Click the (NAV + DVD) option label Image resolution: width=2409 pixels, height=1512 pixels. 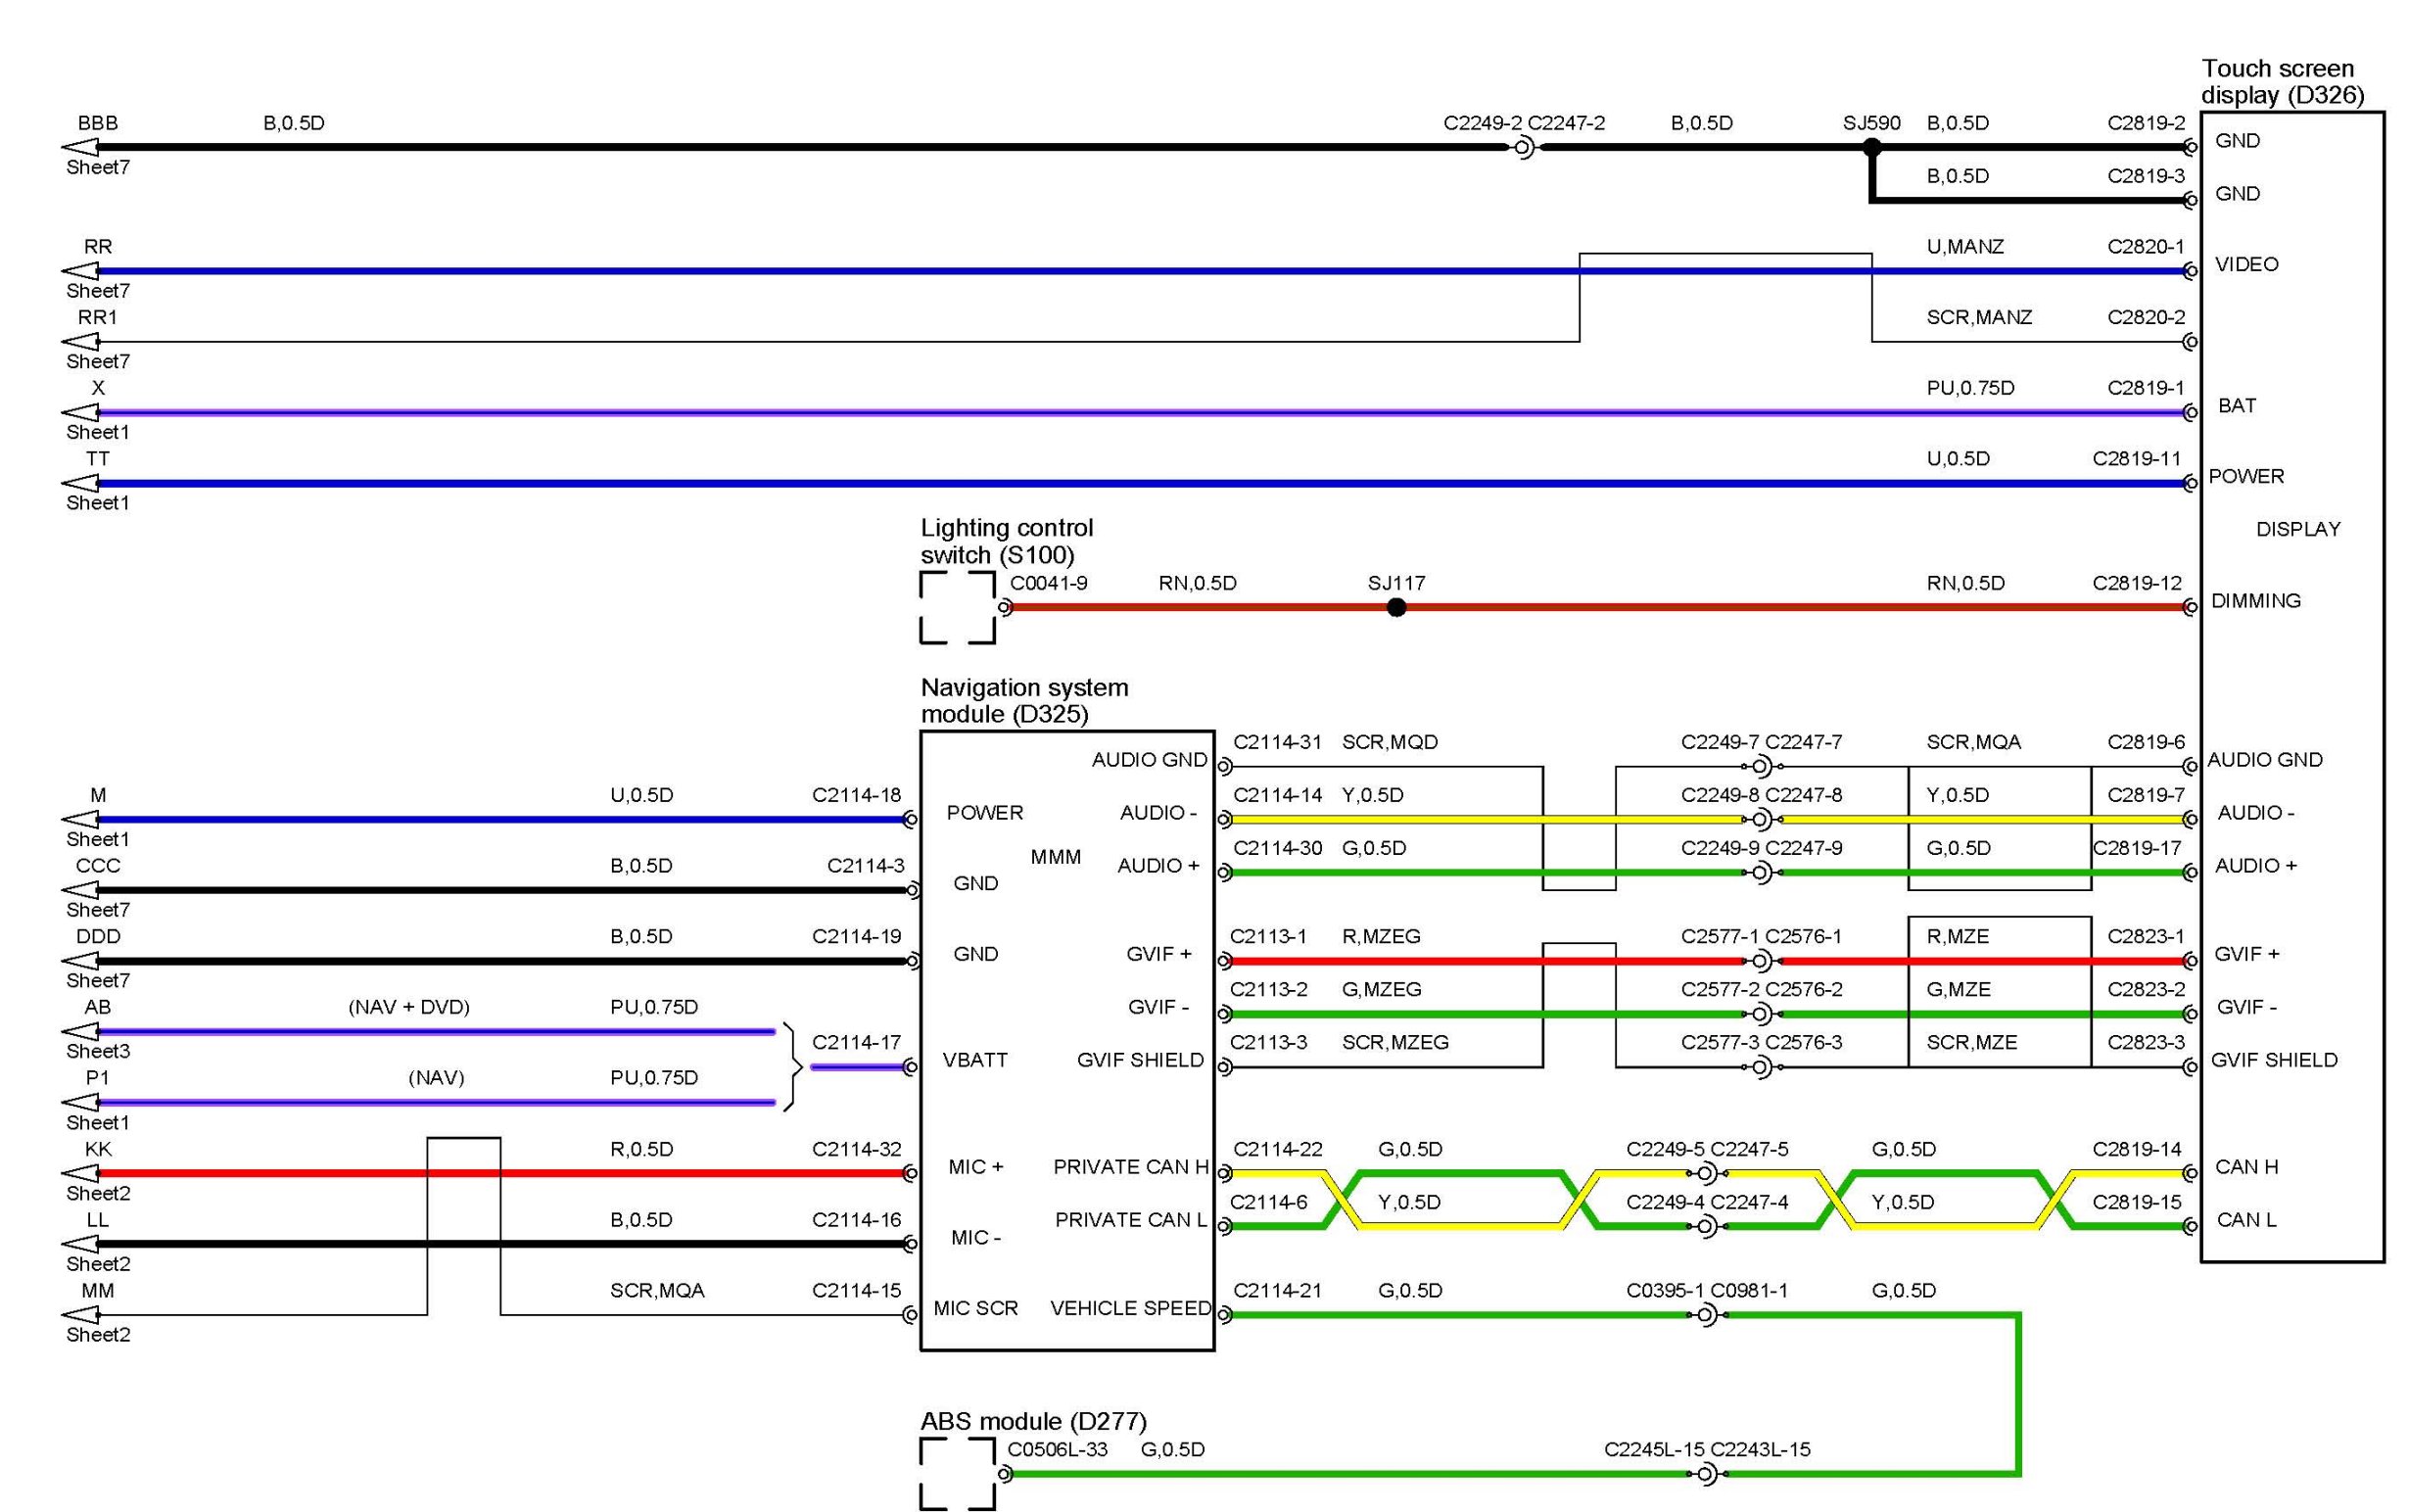click(x=408, y=1007)
